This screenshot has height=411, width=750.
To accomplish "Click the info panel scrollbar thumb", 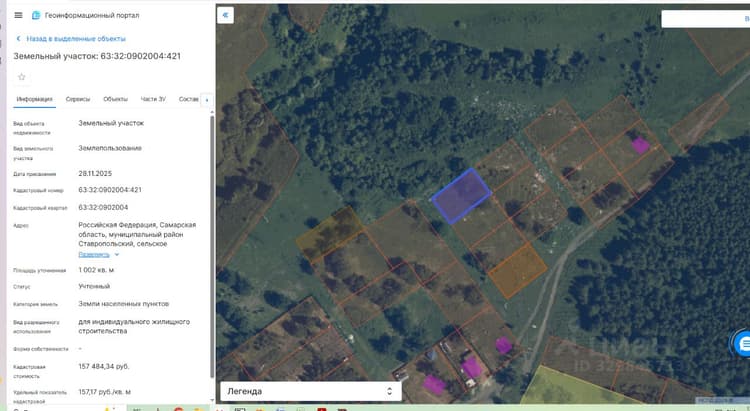I will pos(212,246).
